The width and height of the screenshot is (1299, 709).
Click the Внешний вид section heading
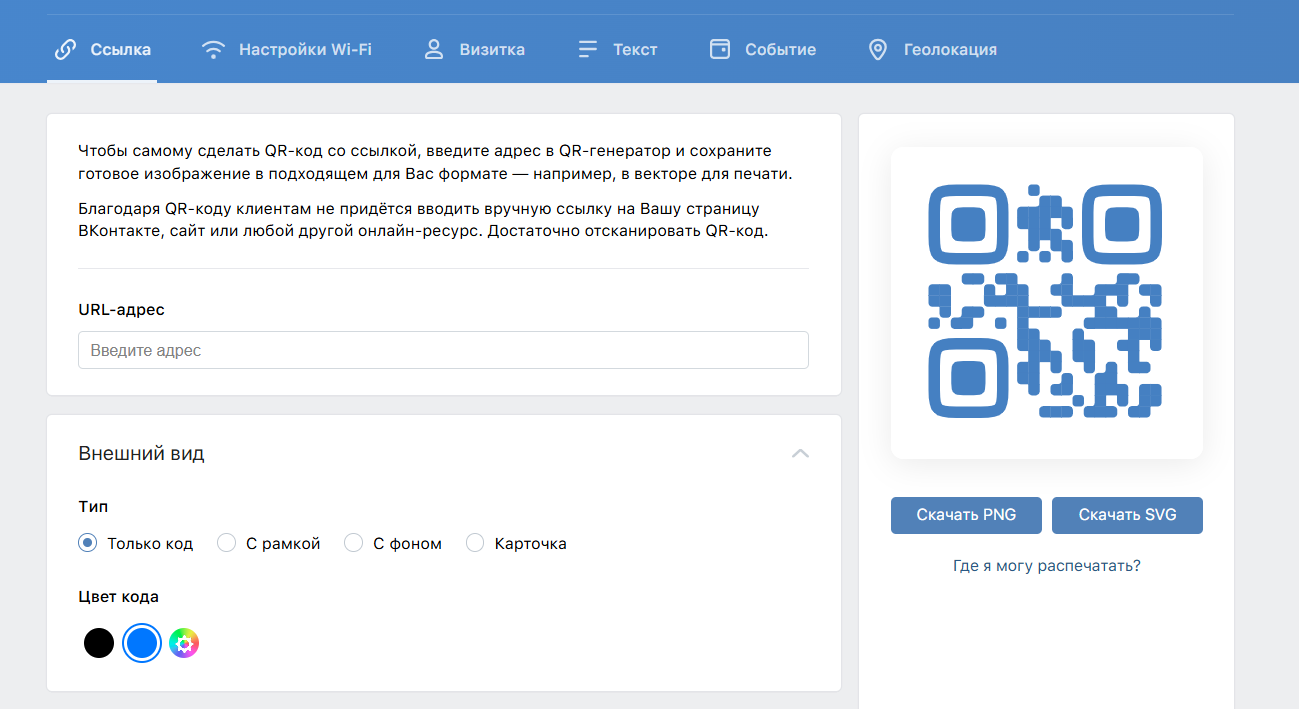pos(141,453)
